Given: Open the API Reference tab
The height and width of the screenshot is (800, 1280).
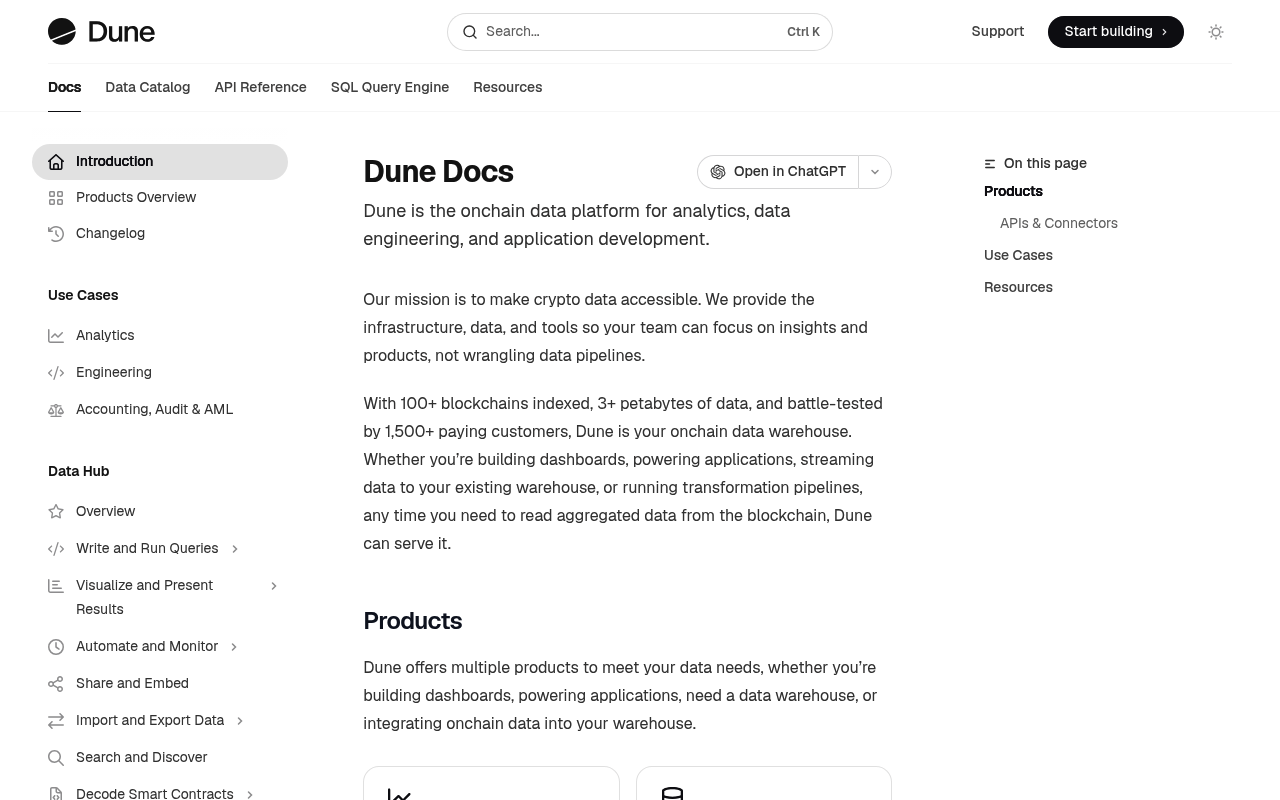Looking at the screenshot, I should click(x=260, y=87).
